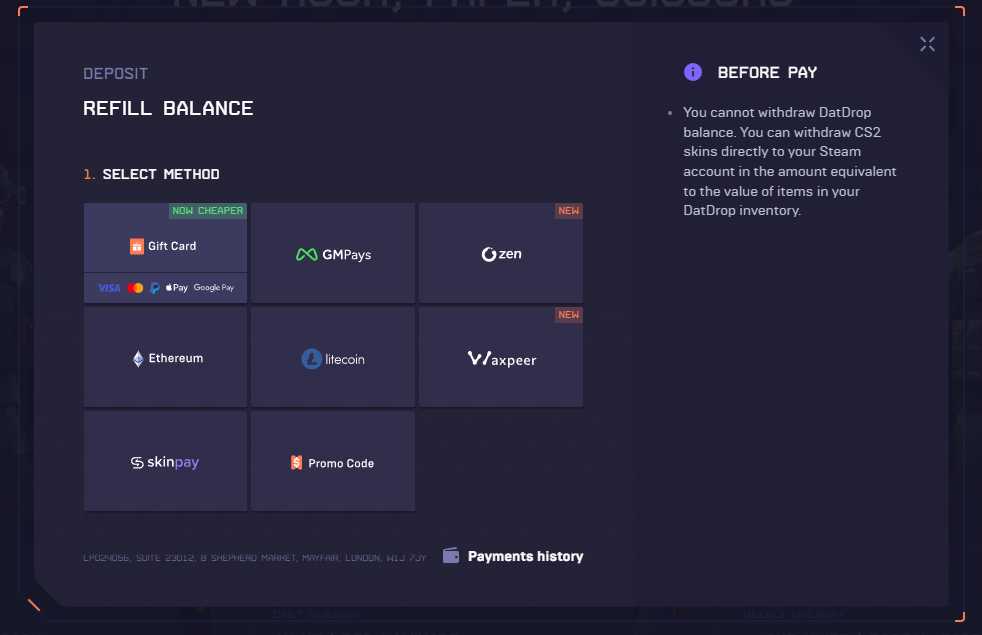Click the company address footer text

254,557
